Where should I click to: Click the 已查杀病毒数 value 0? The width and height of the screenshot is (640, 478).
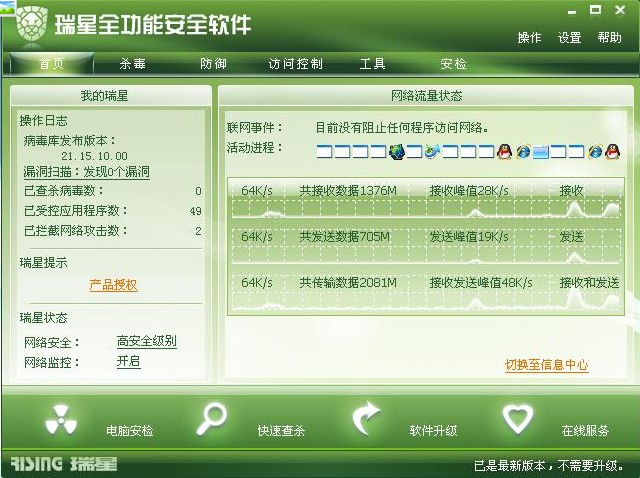pyautogui.click(x=198, y=191)
